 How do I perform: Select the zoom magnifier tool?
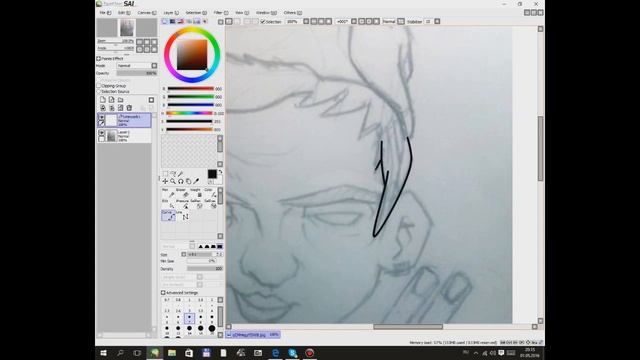click(x=173, y=181)
